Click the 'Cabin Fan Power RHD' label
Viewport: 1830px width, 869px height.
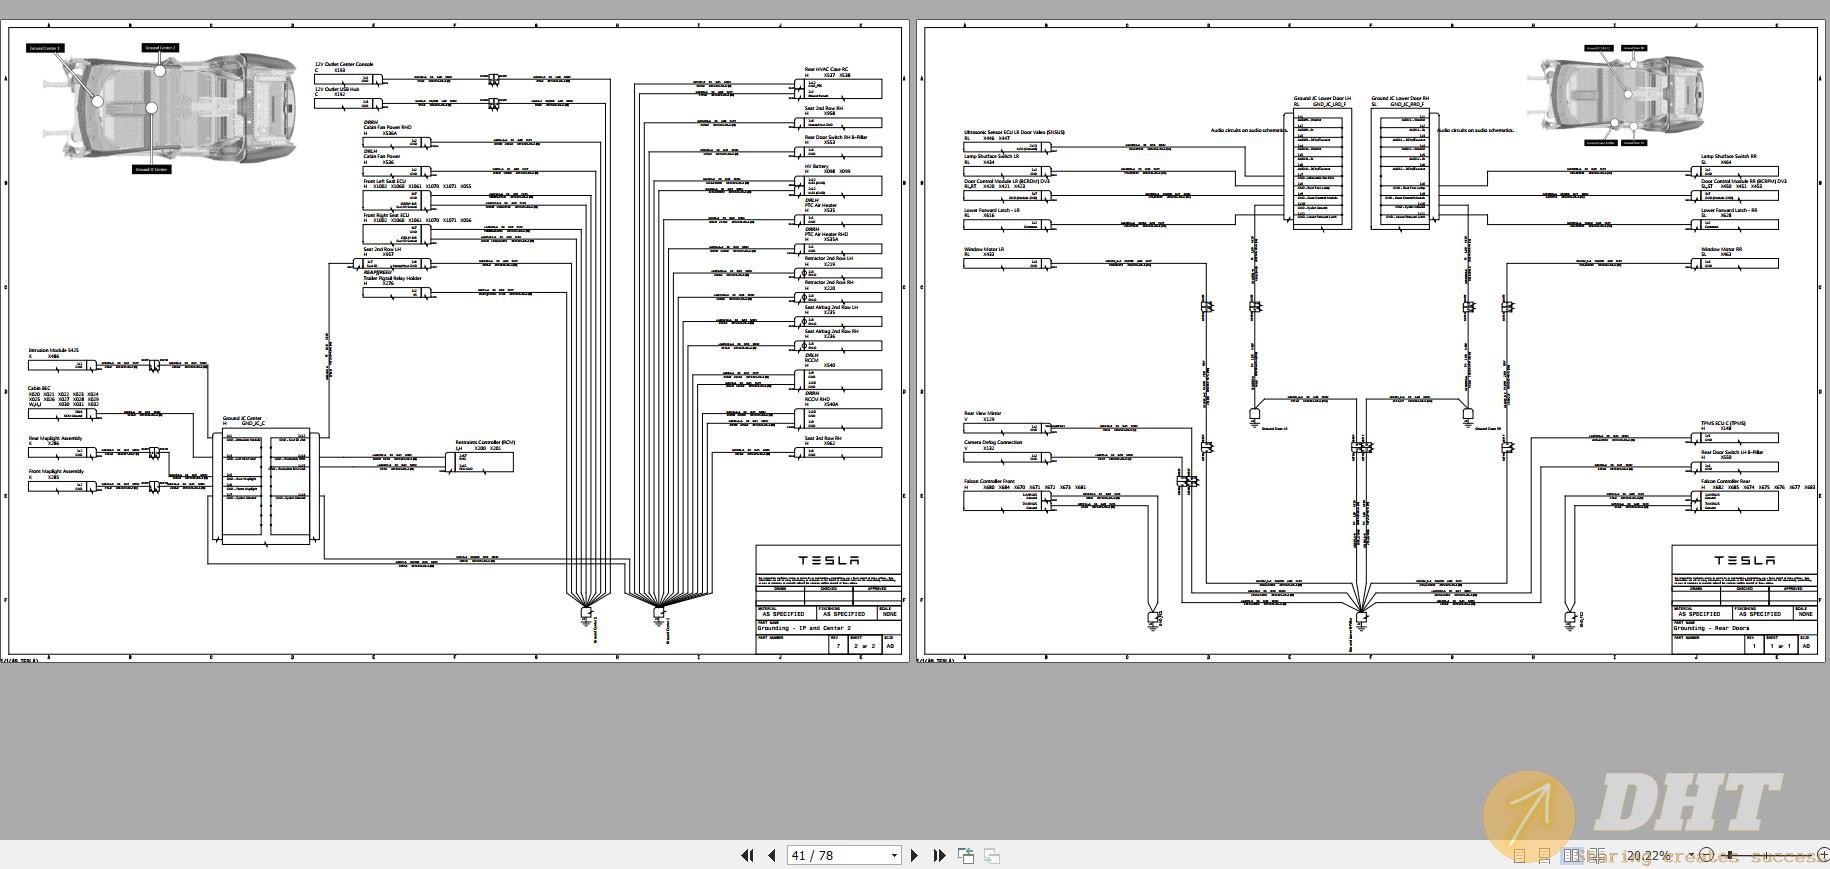pos(387,127)
